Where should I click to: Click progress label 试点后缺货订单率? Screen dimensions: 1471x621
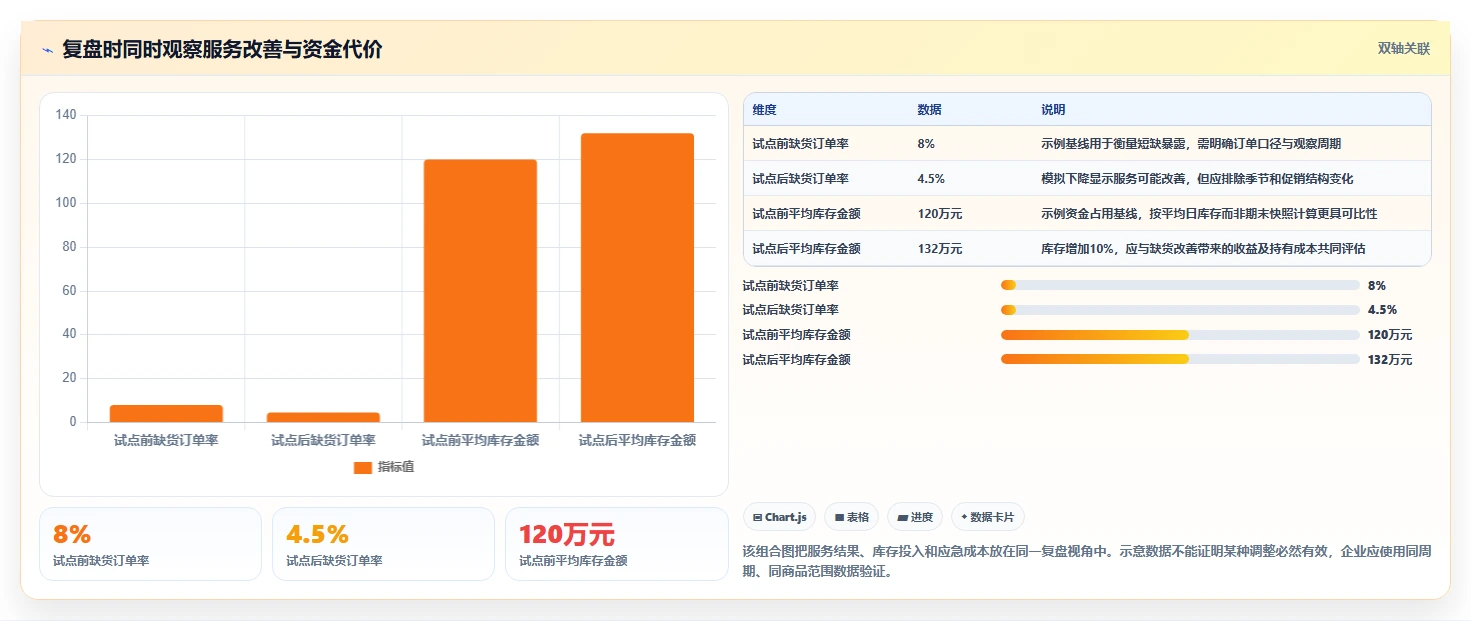791,310
